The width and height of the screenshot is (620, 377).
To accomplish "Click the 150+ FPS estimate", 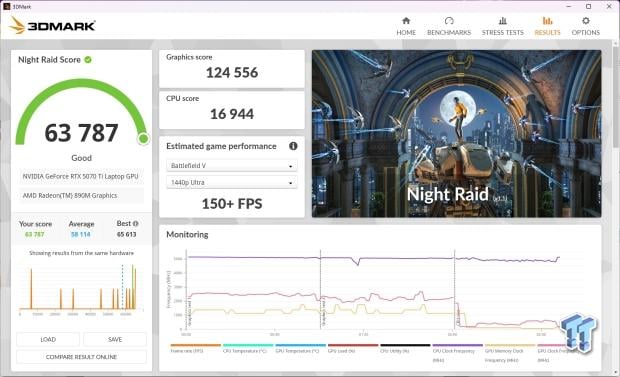I will [232, 204].
